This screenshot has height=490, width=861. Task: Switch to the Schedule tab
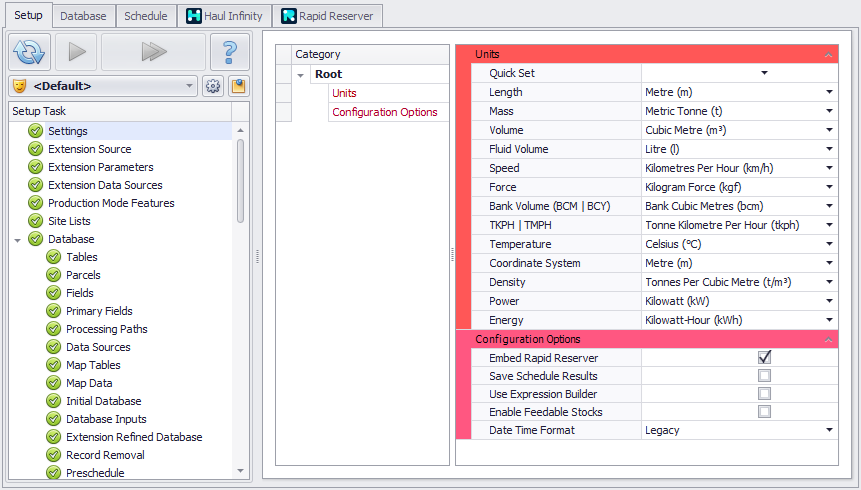point(145,16)
